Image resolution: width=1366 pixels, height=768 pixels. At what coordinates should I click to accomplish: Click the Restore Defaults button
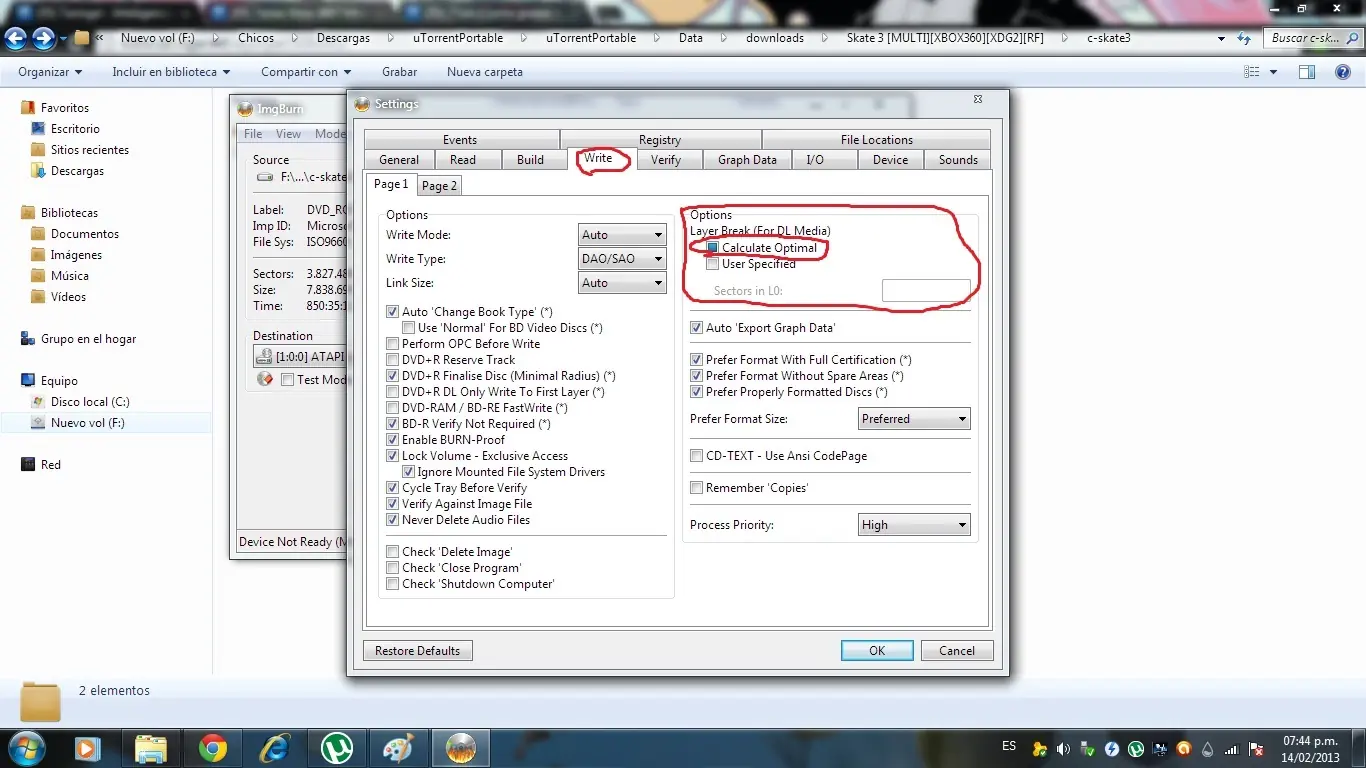click(418, 651)
